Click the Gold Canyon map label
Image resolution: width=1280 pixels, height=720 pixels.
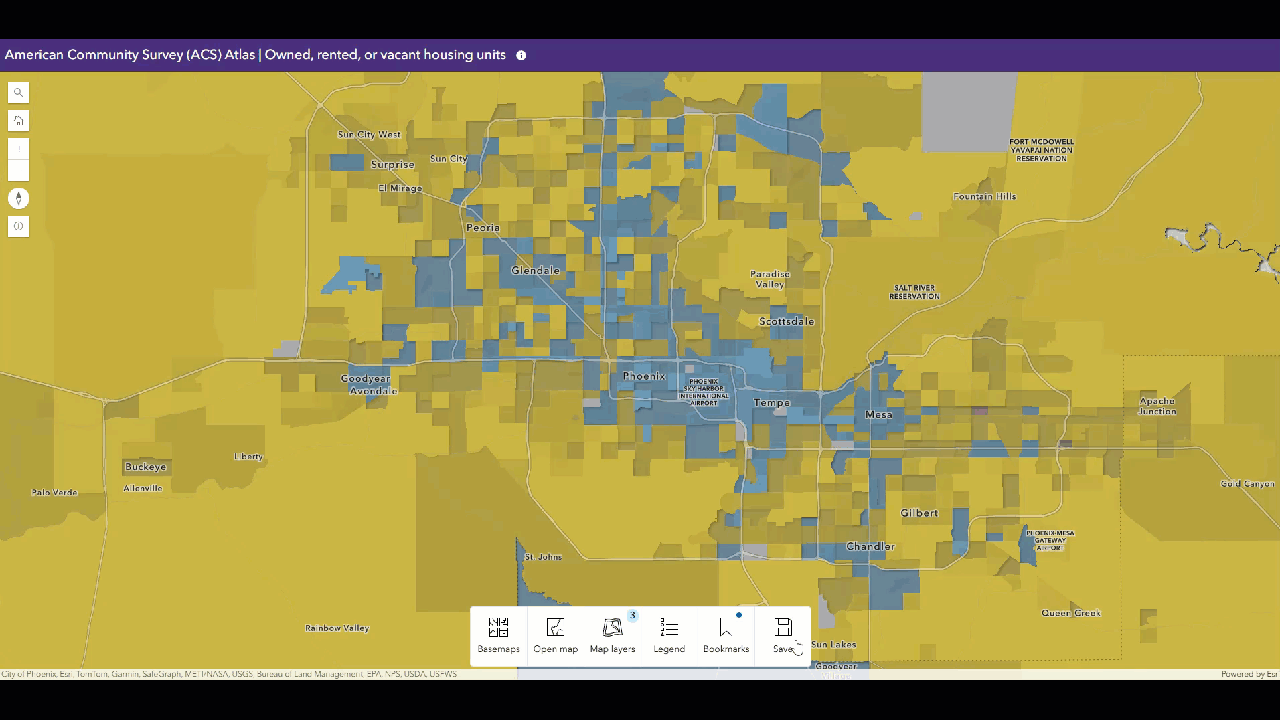(x=1247, y=484)
